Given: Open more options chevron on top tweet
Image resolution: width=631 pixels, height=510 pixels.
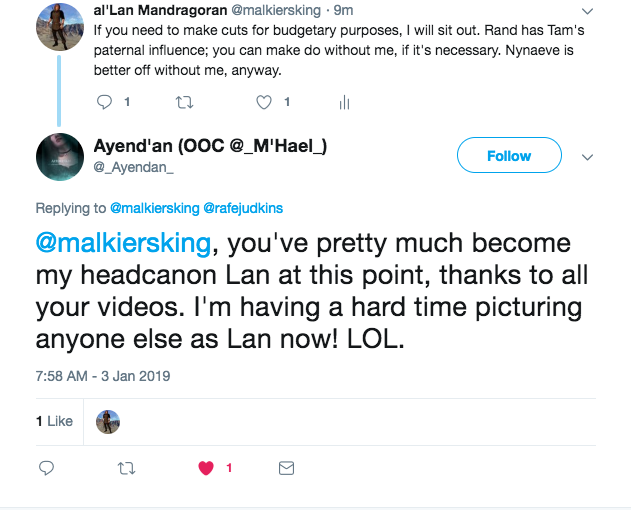Looking at the screenshot, I should pyautogui.click(x=587, y=11).
